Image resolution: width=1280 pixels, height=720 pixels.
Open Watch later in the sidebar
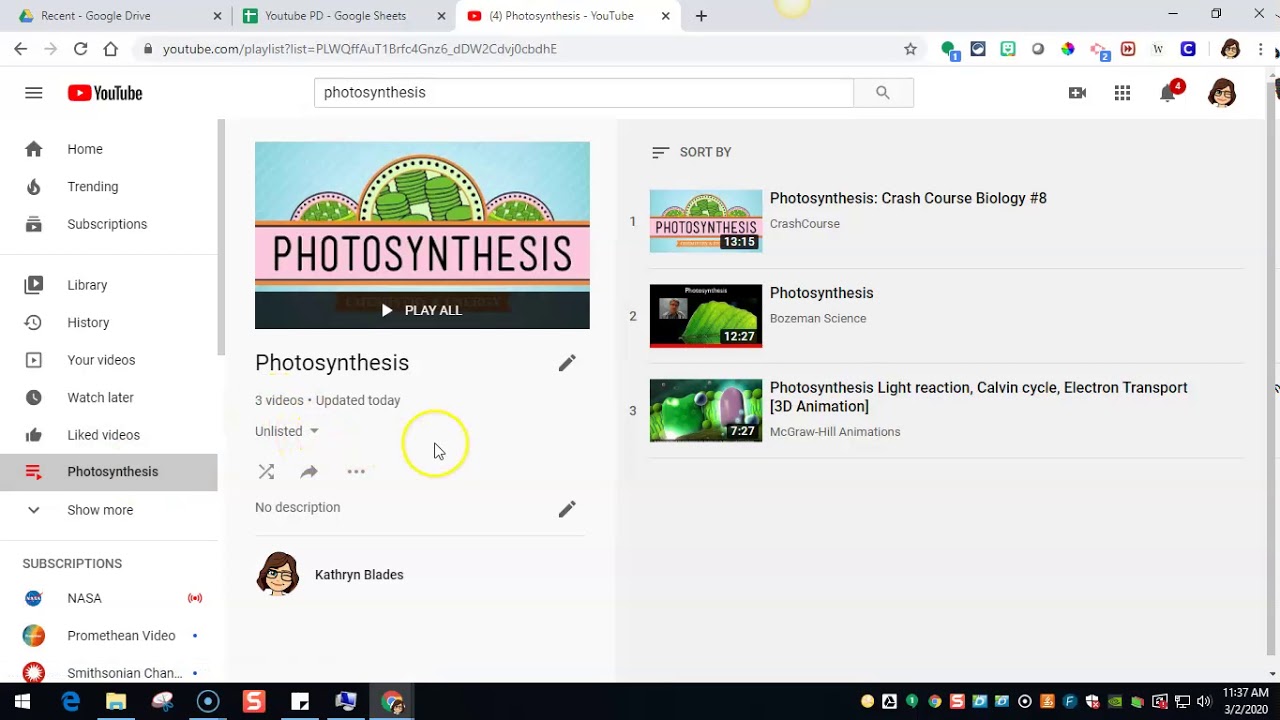(x=109, y=397)
